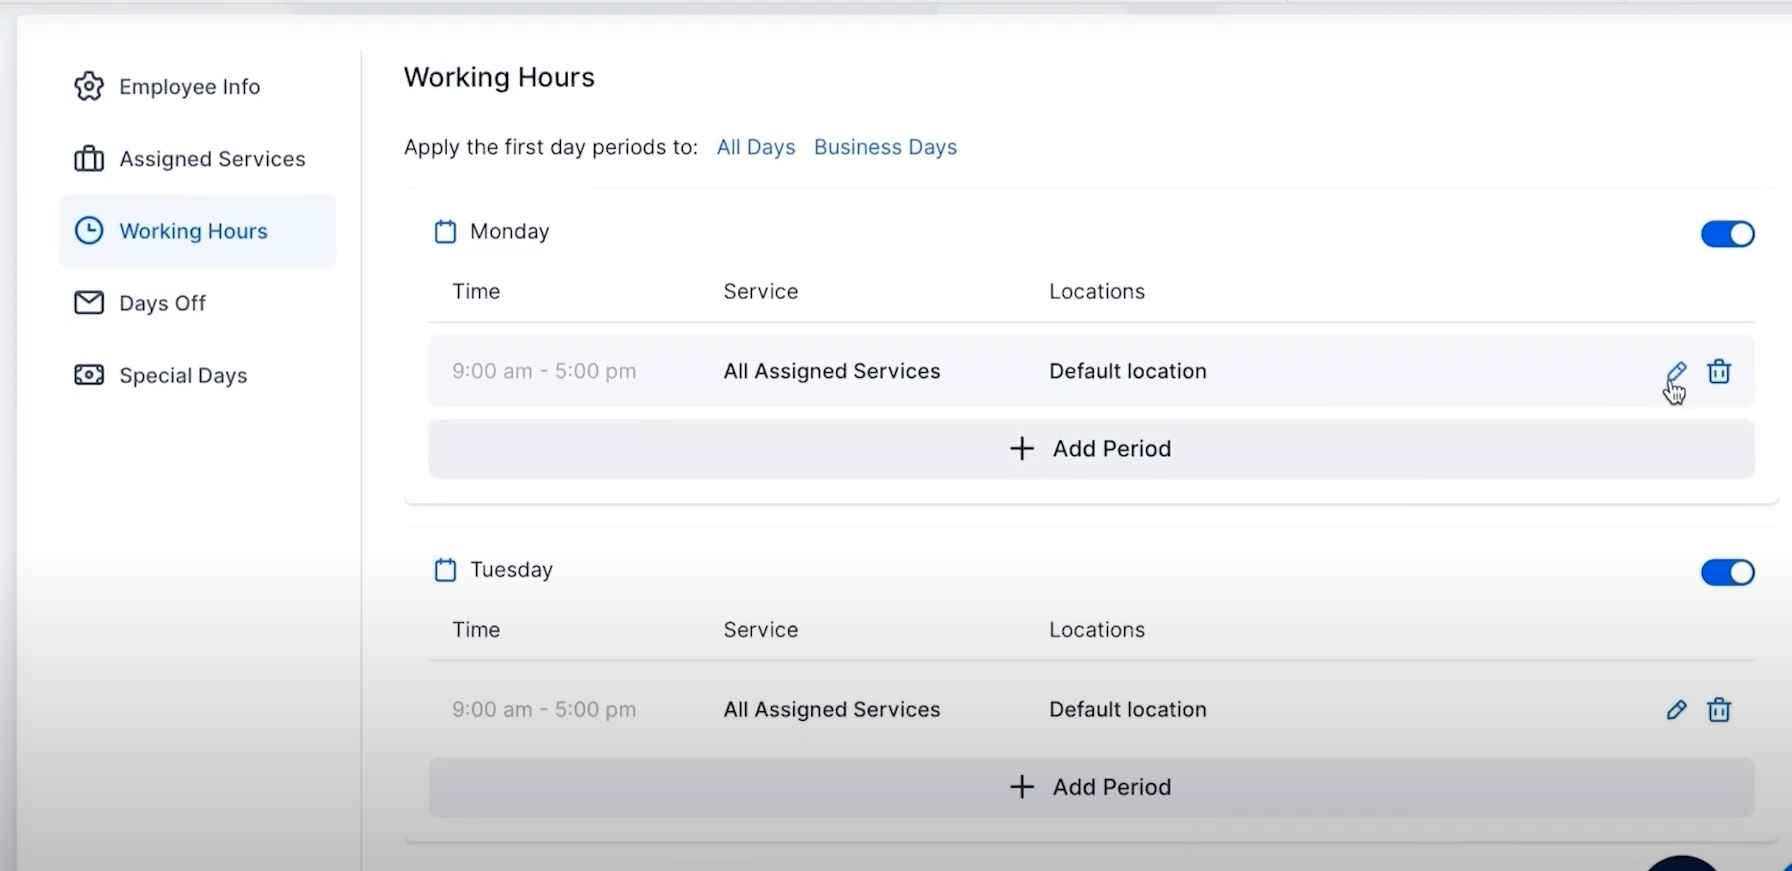
Task: Open the Working Hours tab
Action: tap(193, 231)
